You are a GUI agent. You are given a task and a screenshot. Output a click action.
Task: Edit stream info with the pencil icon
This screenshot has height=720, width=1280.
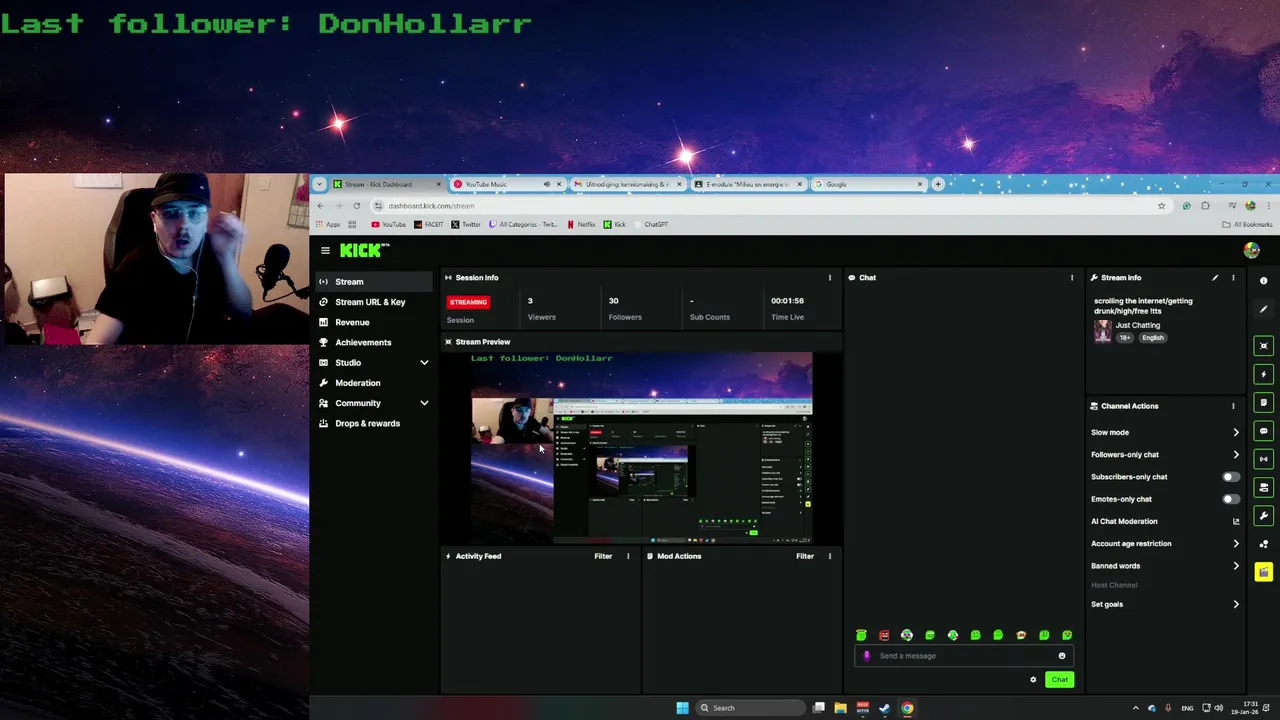coord(1215,278)
